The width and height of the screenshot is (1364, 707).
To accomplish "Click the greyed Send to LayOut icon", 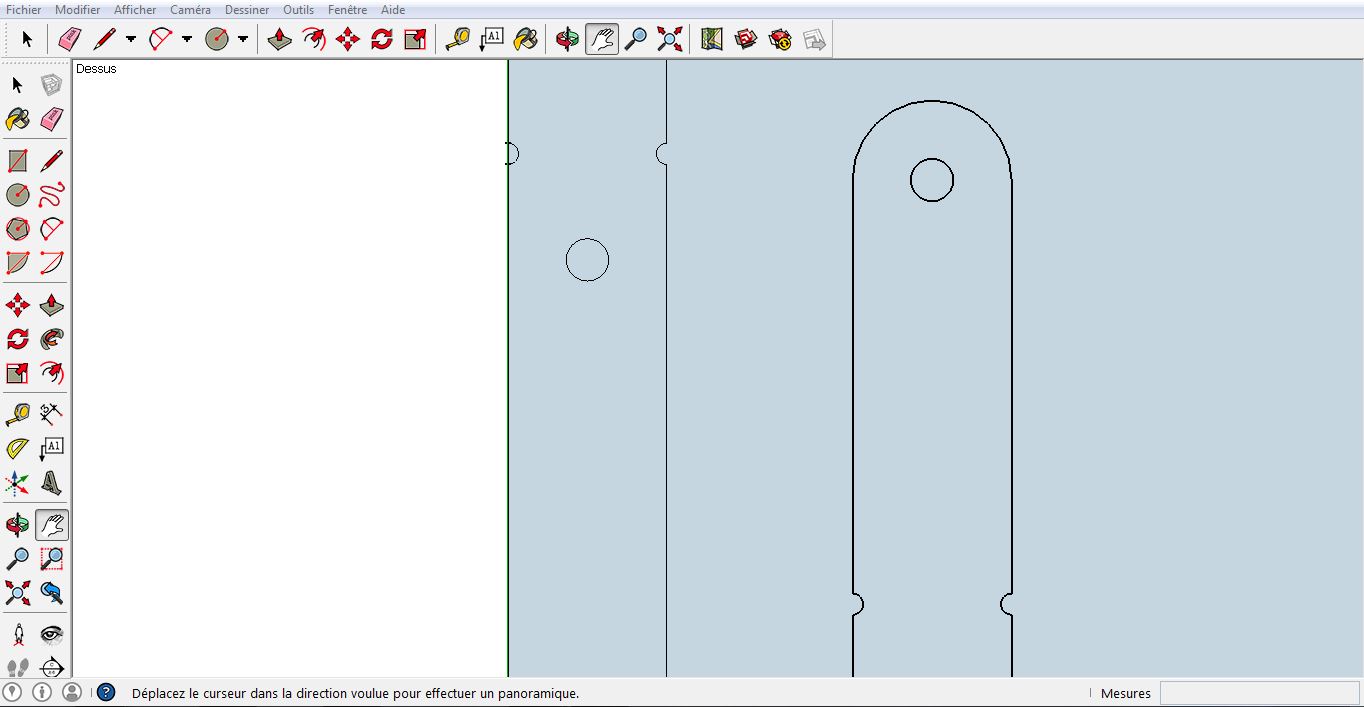I will (x=814, y=40).
